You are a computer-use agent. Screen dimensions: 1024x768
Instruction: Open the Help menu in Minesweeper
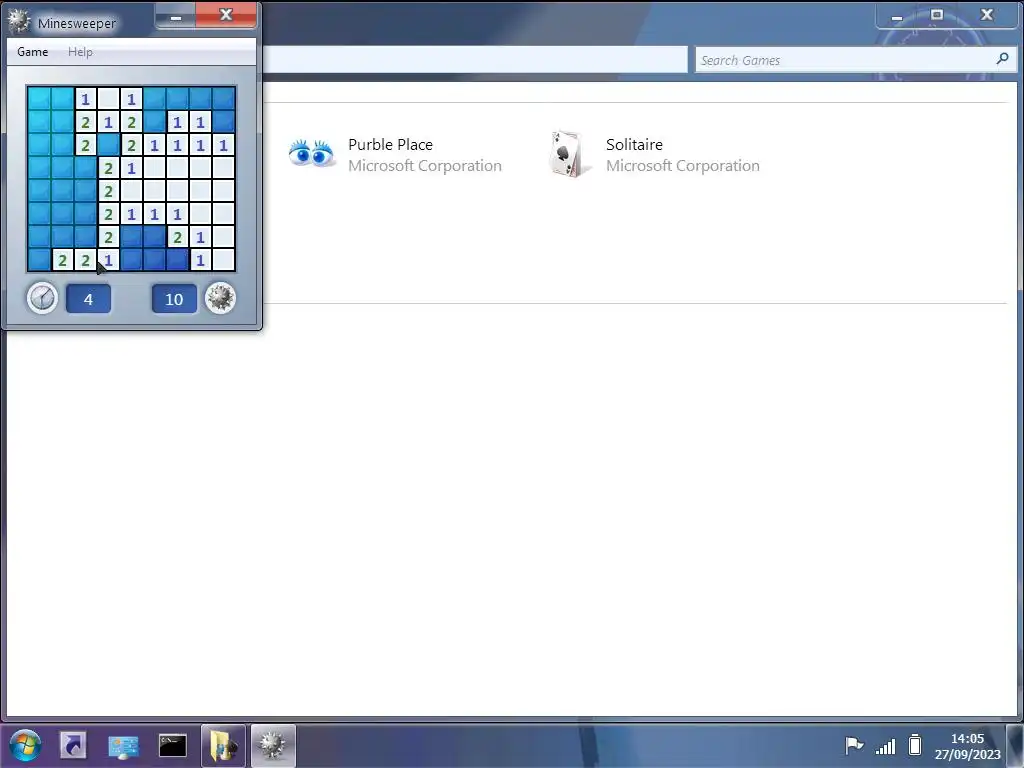(x=80, y=52)
